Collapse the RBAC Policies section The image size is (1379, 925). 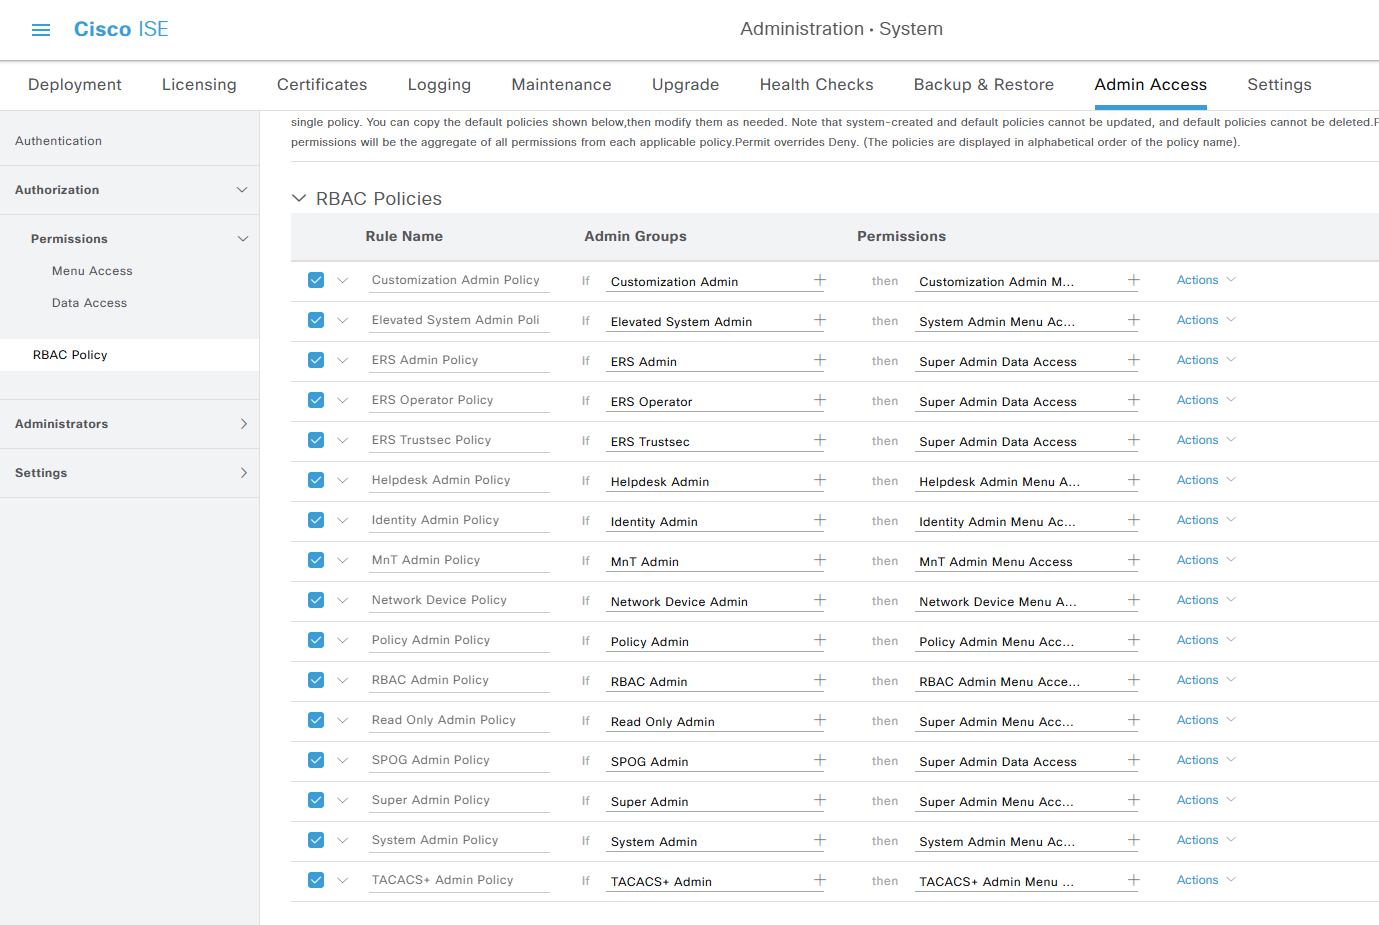[x=298, y=198]
